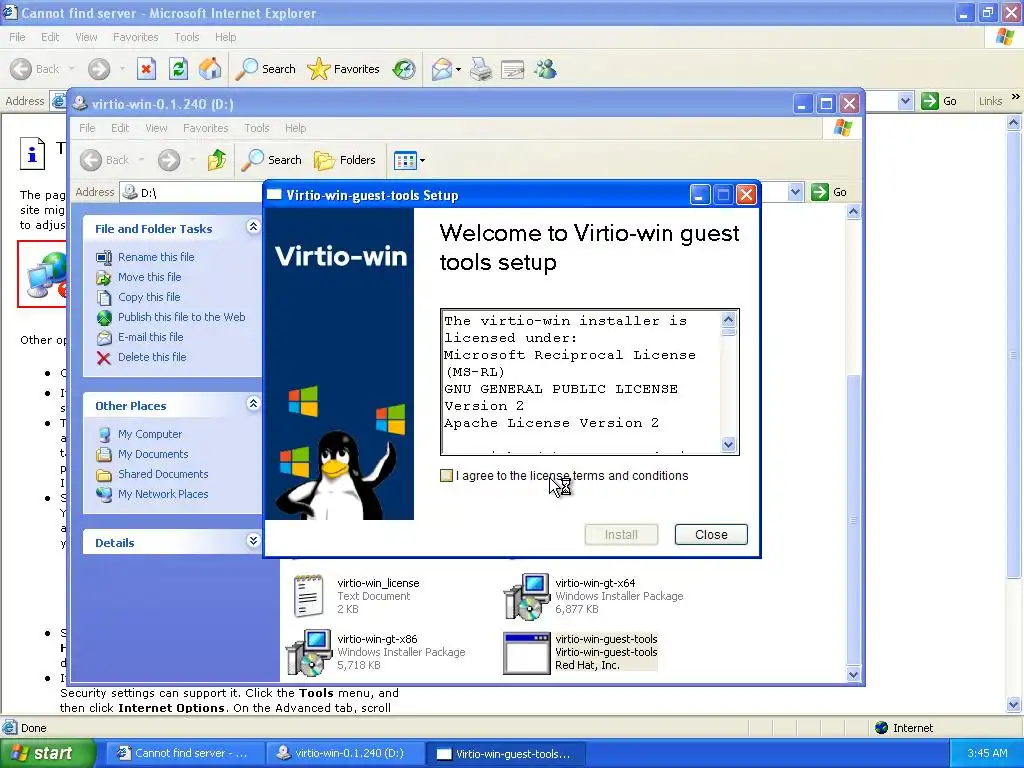The image size is (1024, 768).
Task: Select the virtio-win-gt-x86 installer icon
Action: pyautogui.click(x=309, y=652)
